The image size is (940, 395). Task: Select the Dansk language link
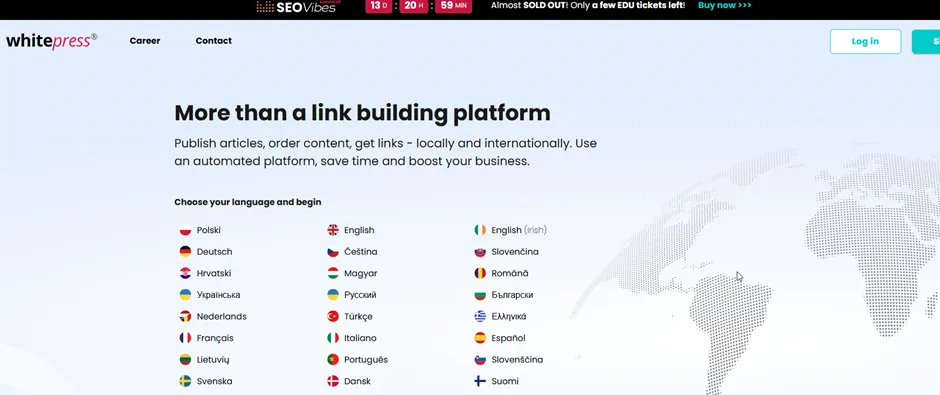tap(357, 381)
